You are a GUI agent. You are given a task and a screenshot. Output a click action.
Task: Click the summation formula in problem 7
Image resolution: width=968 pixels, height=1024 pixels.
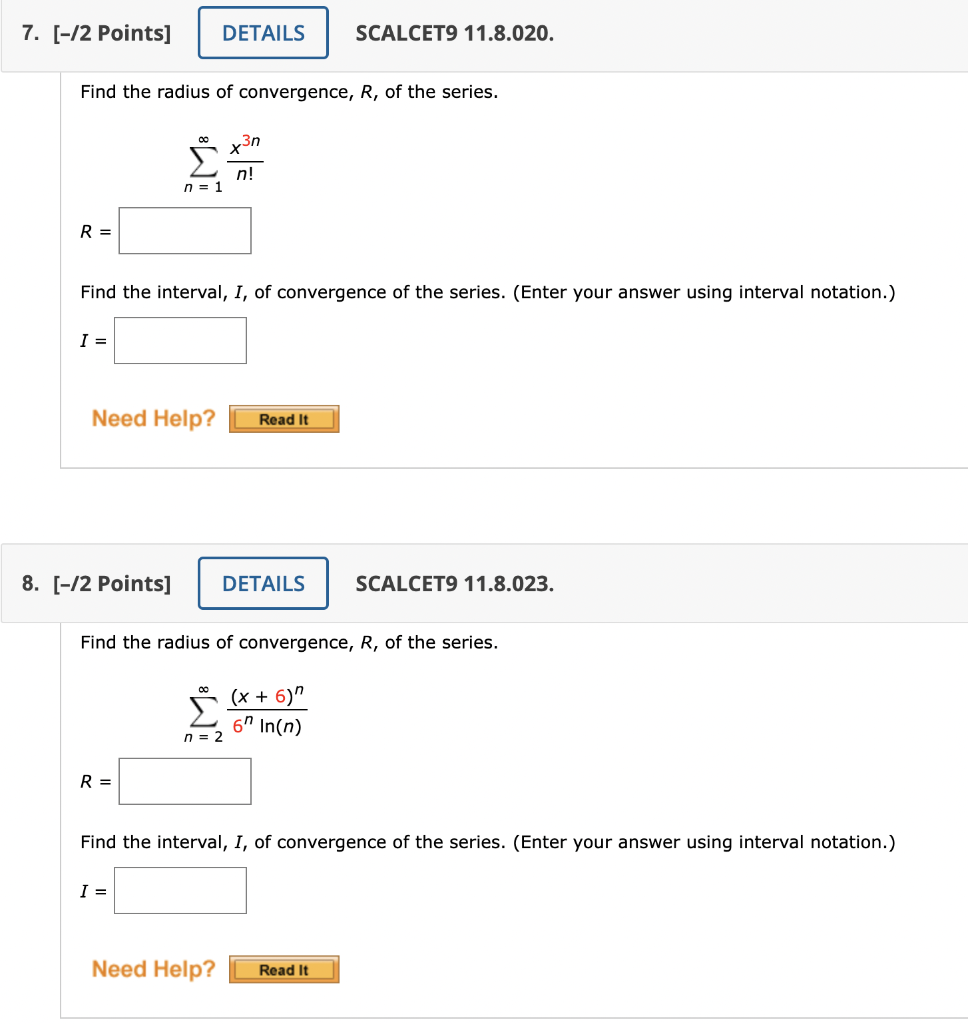218,160
